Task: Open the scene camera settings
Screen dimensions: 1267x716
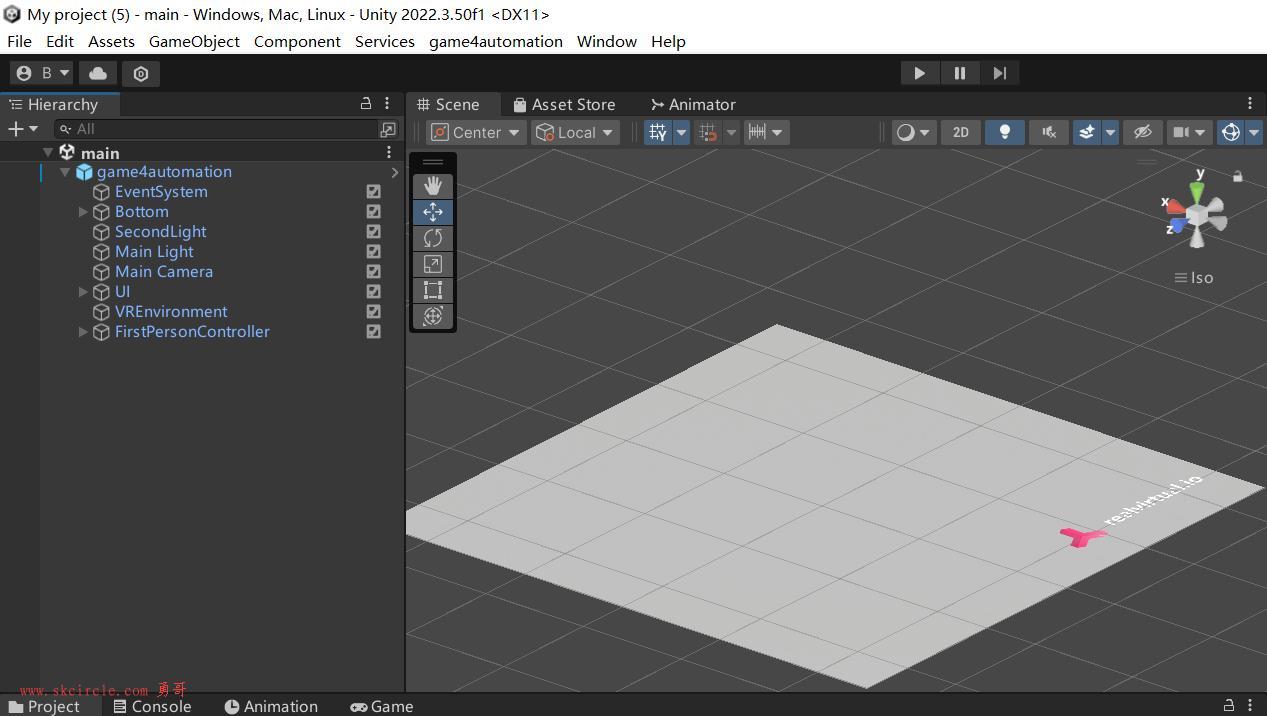Action: [1190, 132]
